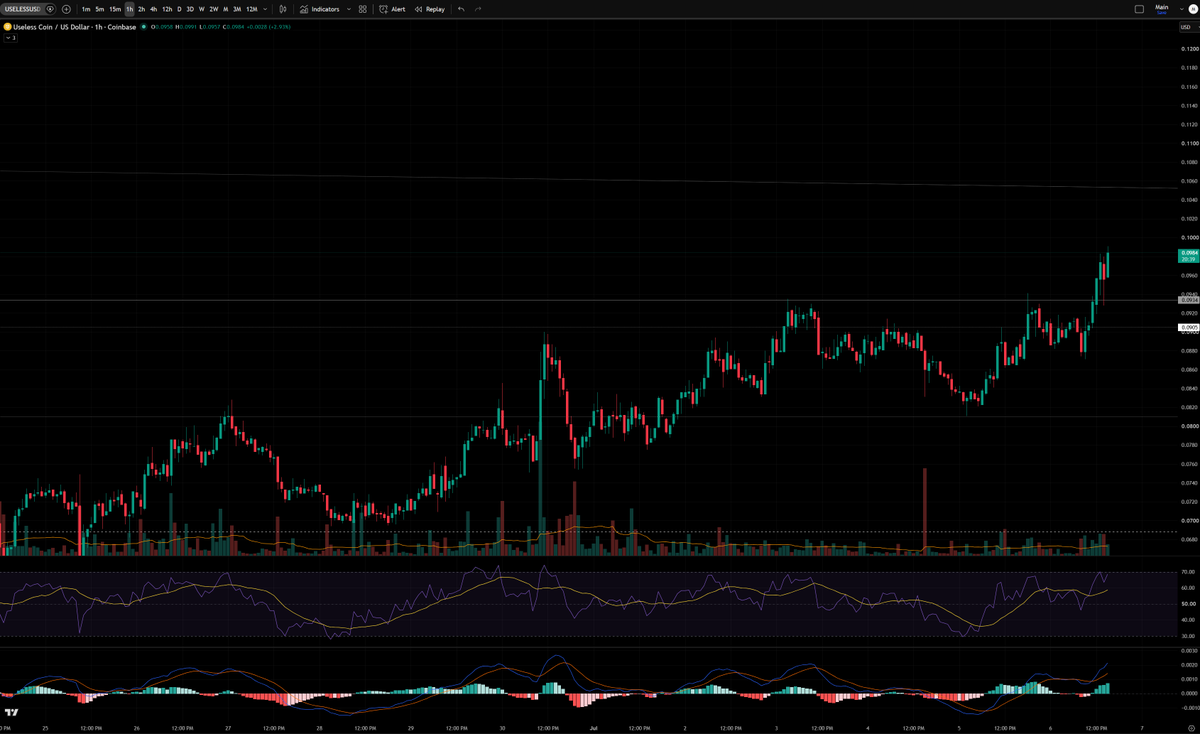The image size is (1200, 734).
Task: Click the redo arrow icon
Action: tap(478, 9)
